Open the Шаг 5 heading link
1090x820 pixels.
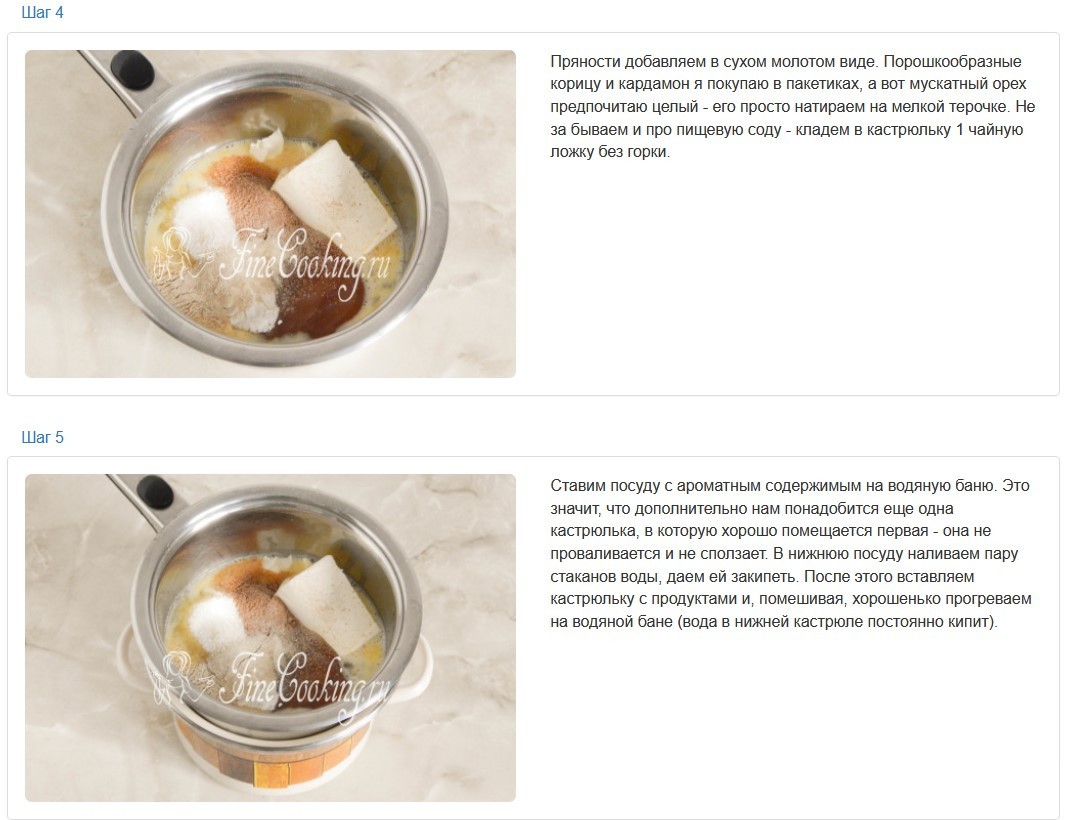point(42,437)
